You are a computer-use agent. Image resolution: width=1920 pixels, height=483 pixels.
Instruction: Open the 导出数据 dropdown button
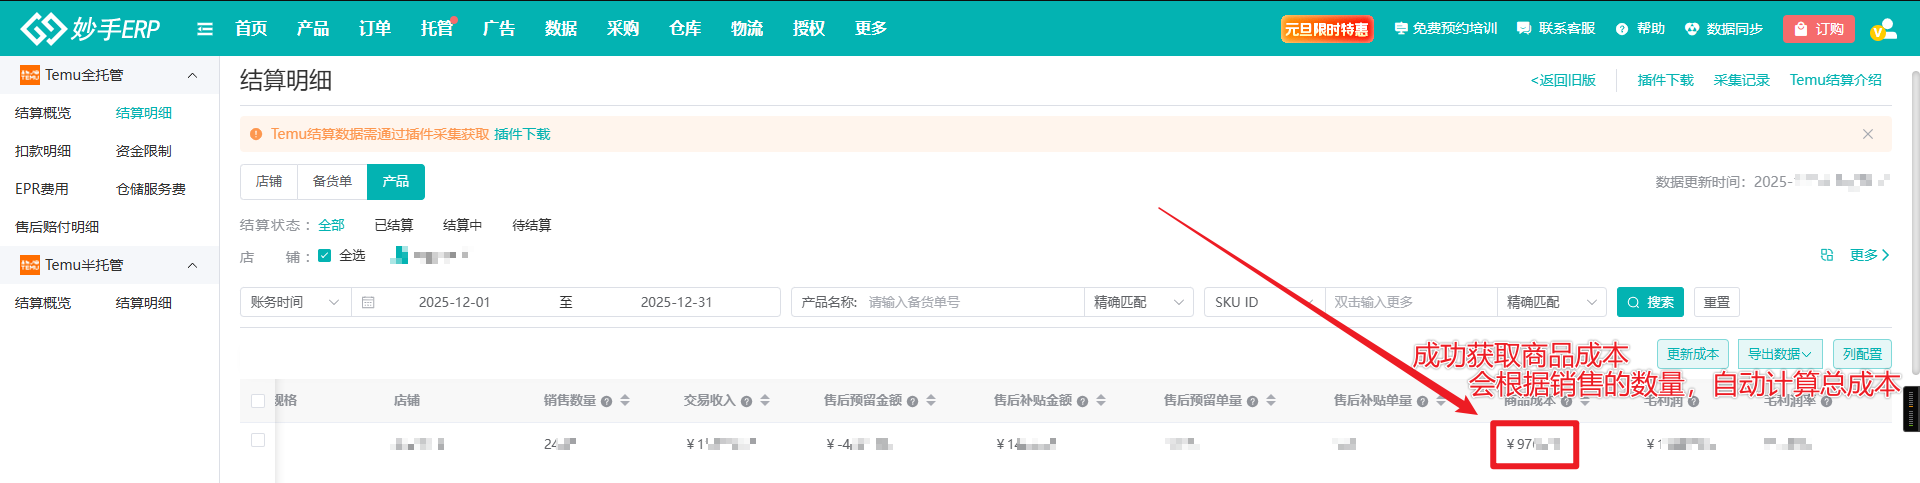(x=1780, y=354)
